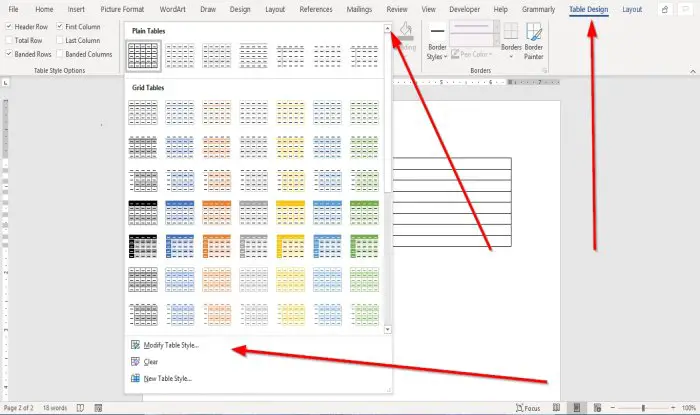The height and width of the screenshot is (415, 700).
Task: Open the Insert ribbon tab
Action: coord(76,9)
